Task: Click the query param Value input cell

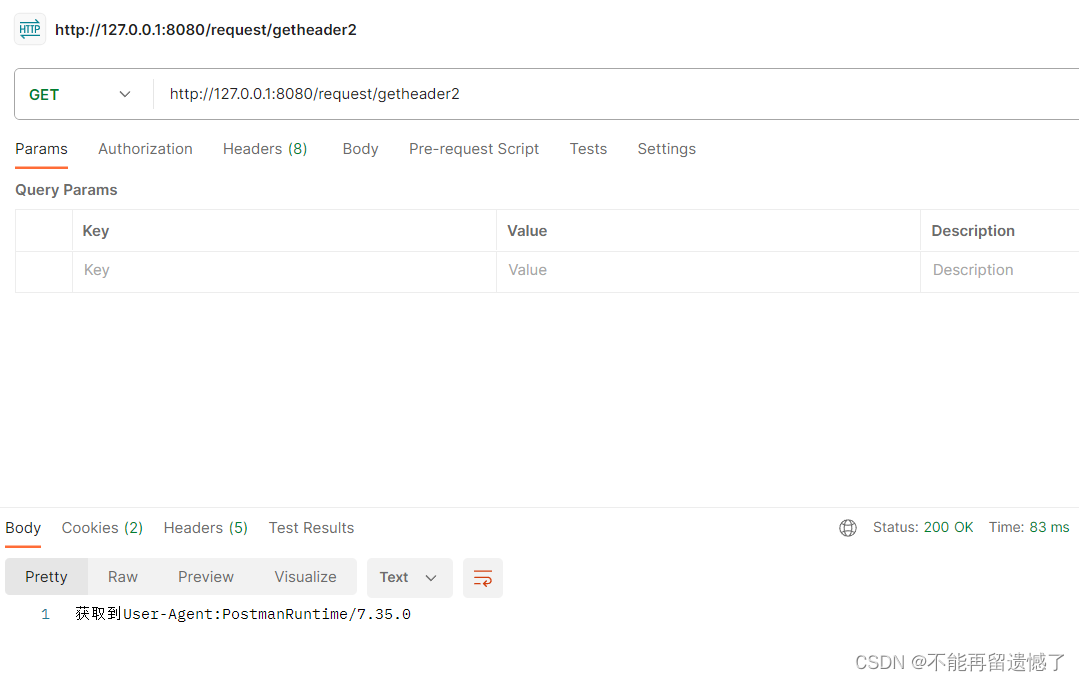Action: click(708, 270)
